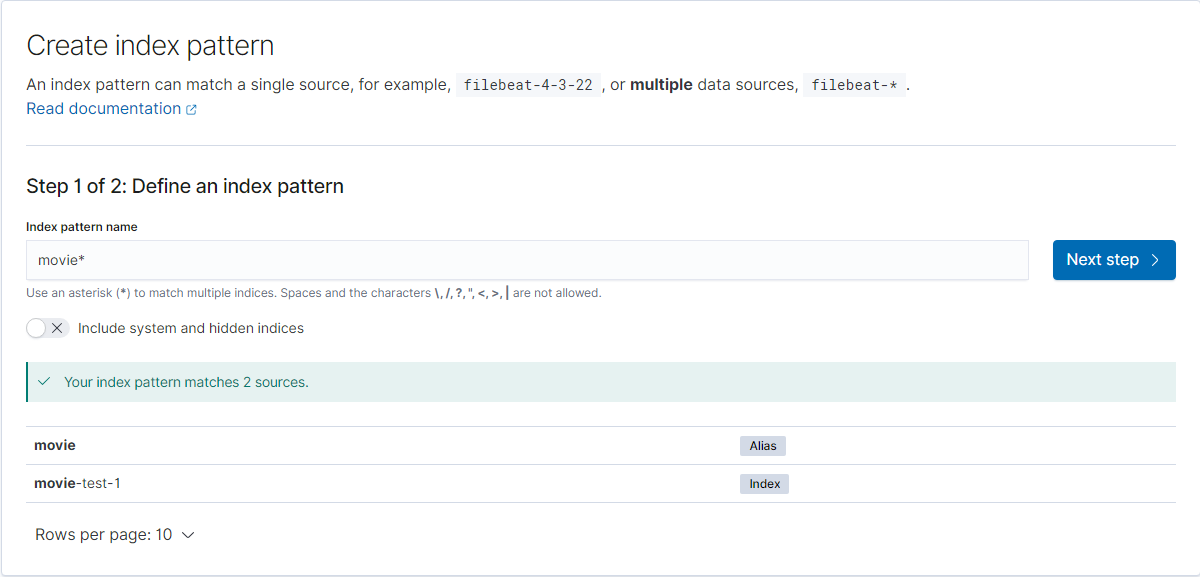Click the asterisk usage help text

(x=314, y=293)
